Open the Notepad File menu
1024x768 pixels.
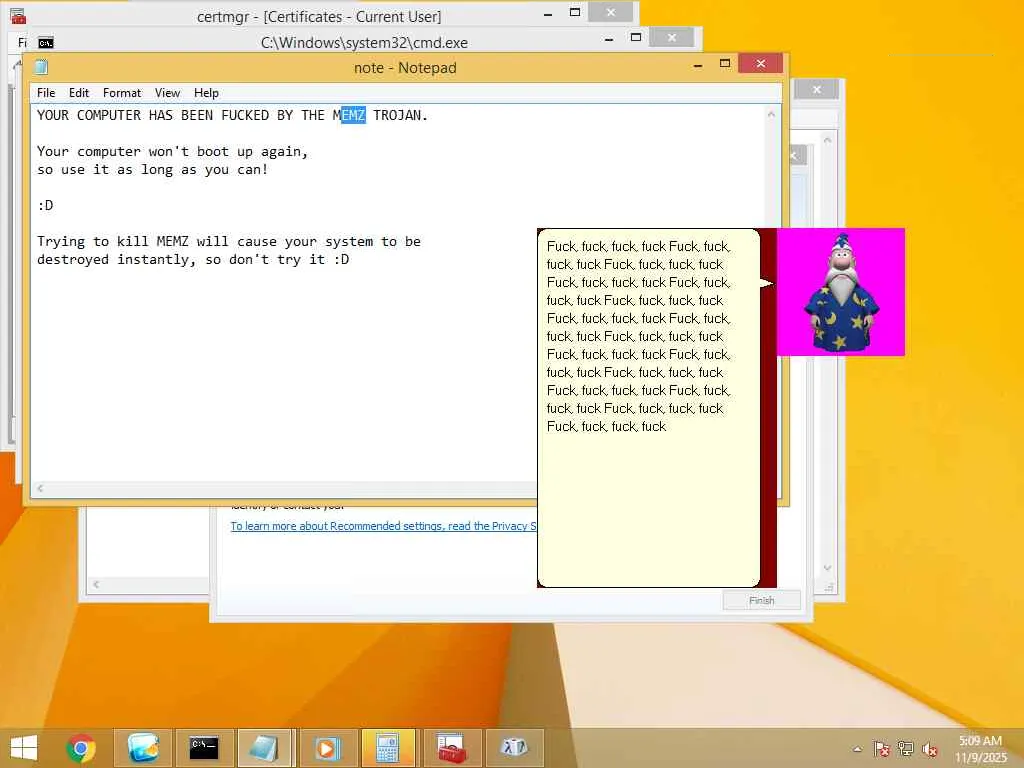tap(46, 93)
